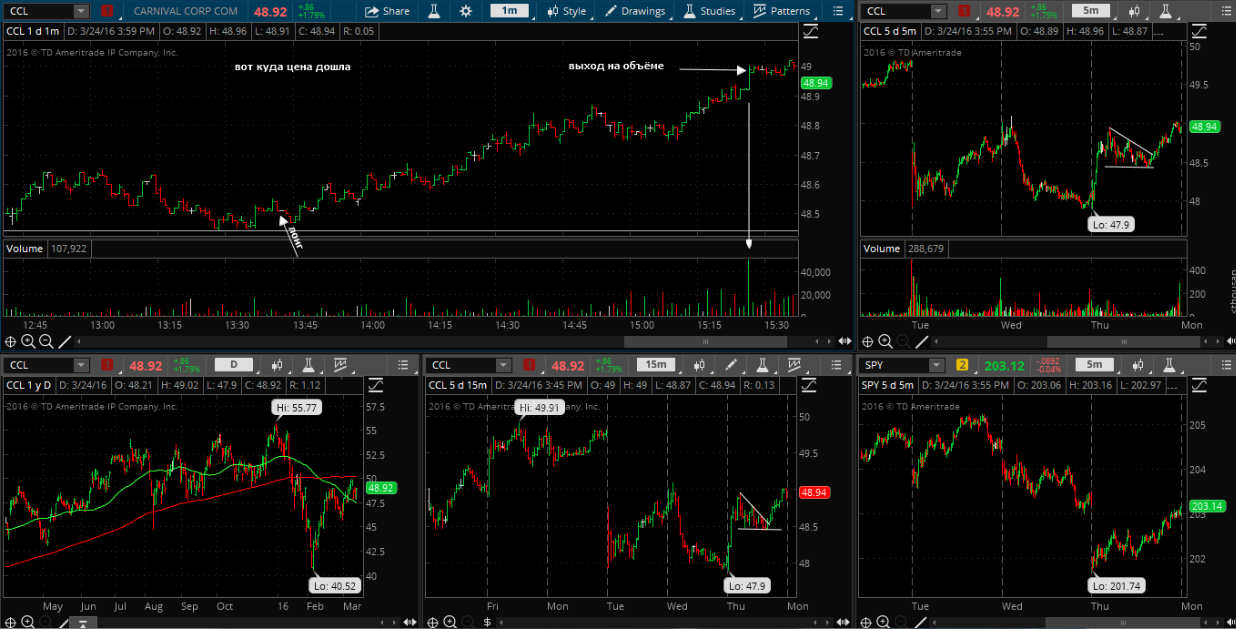The image size is (1236, 629).
Task: Click the 1m chart horizontal scrollbar thumb
Action: 704,341
